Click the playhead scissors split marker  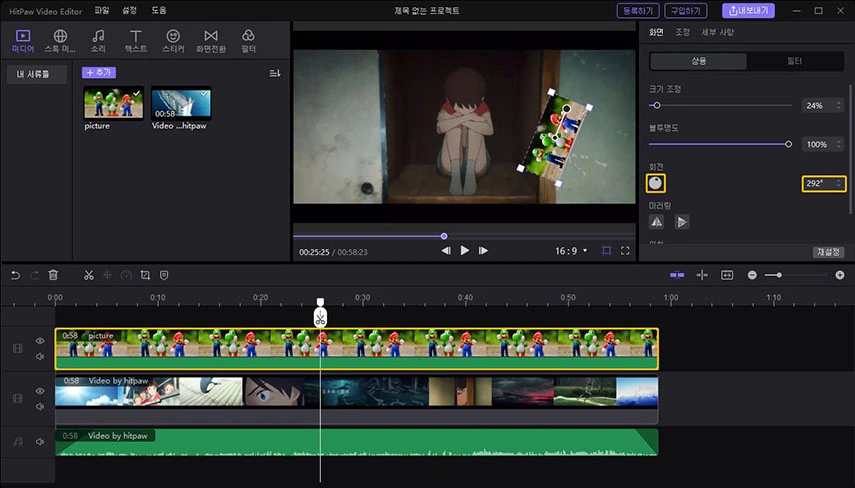320,318
